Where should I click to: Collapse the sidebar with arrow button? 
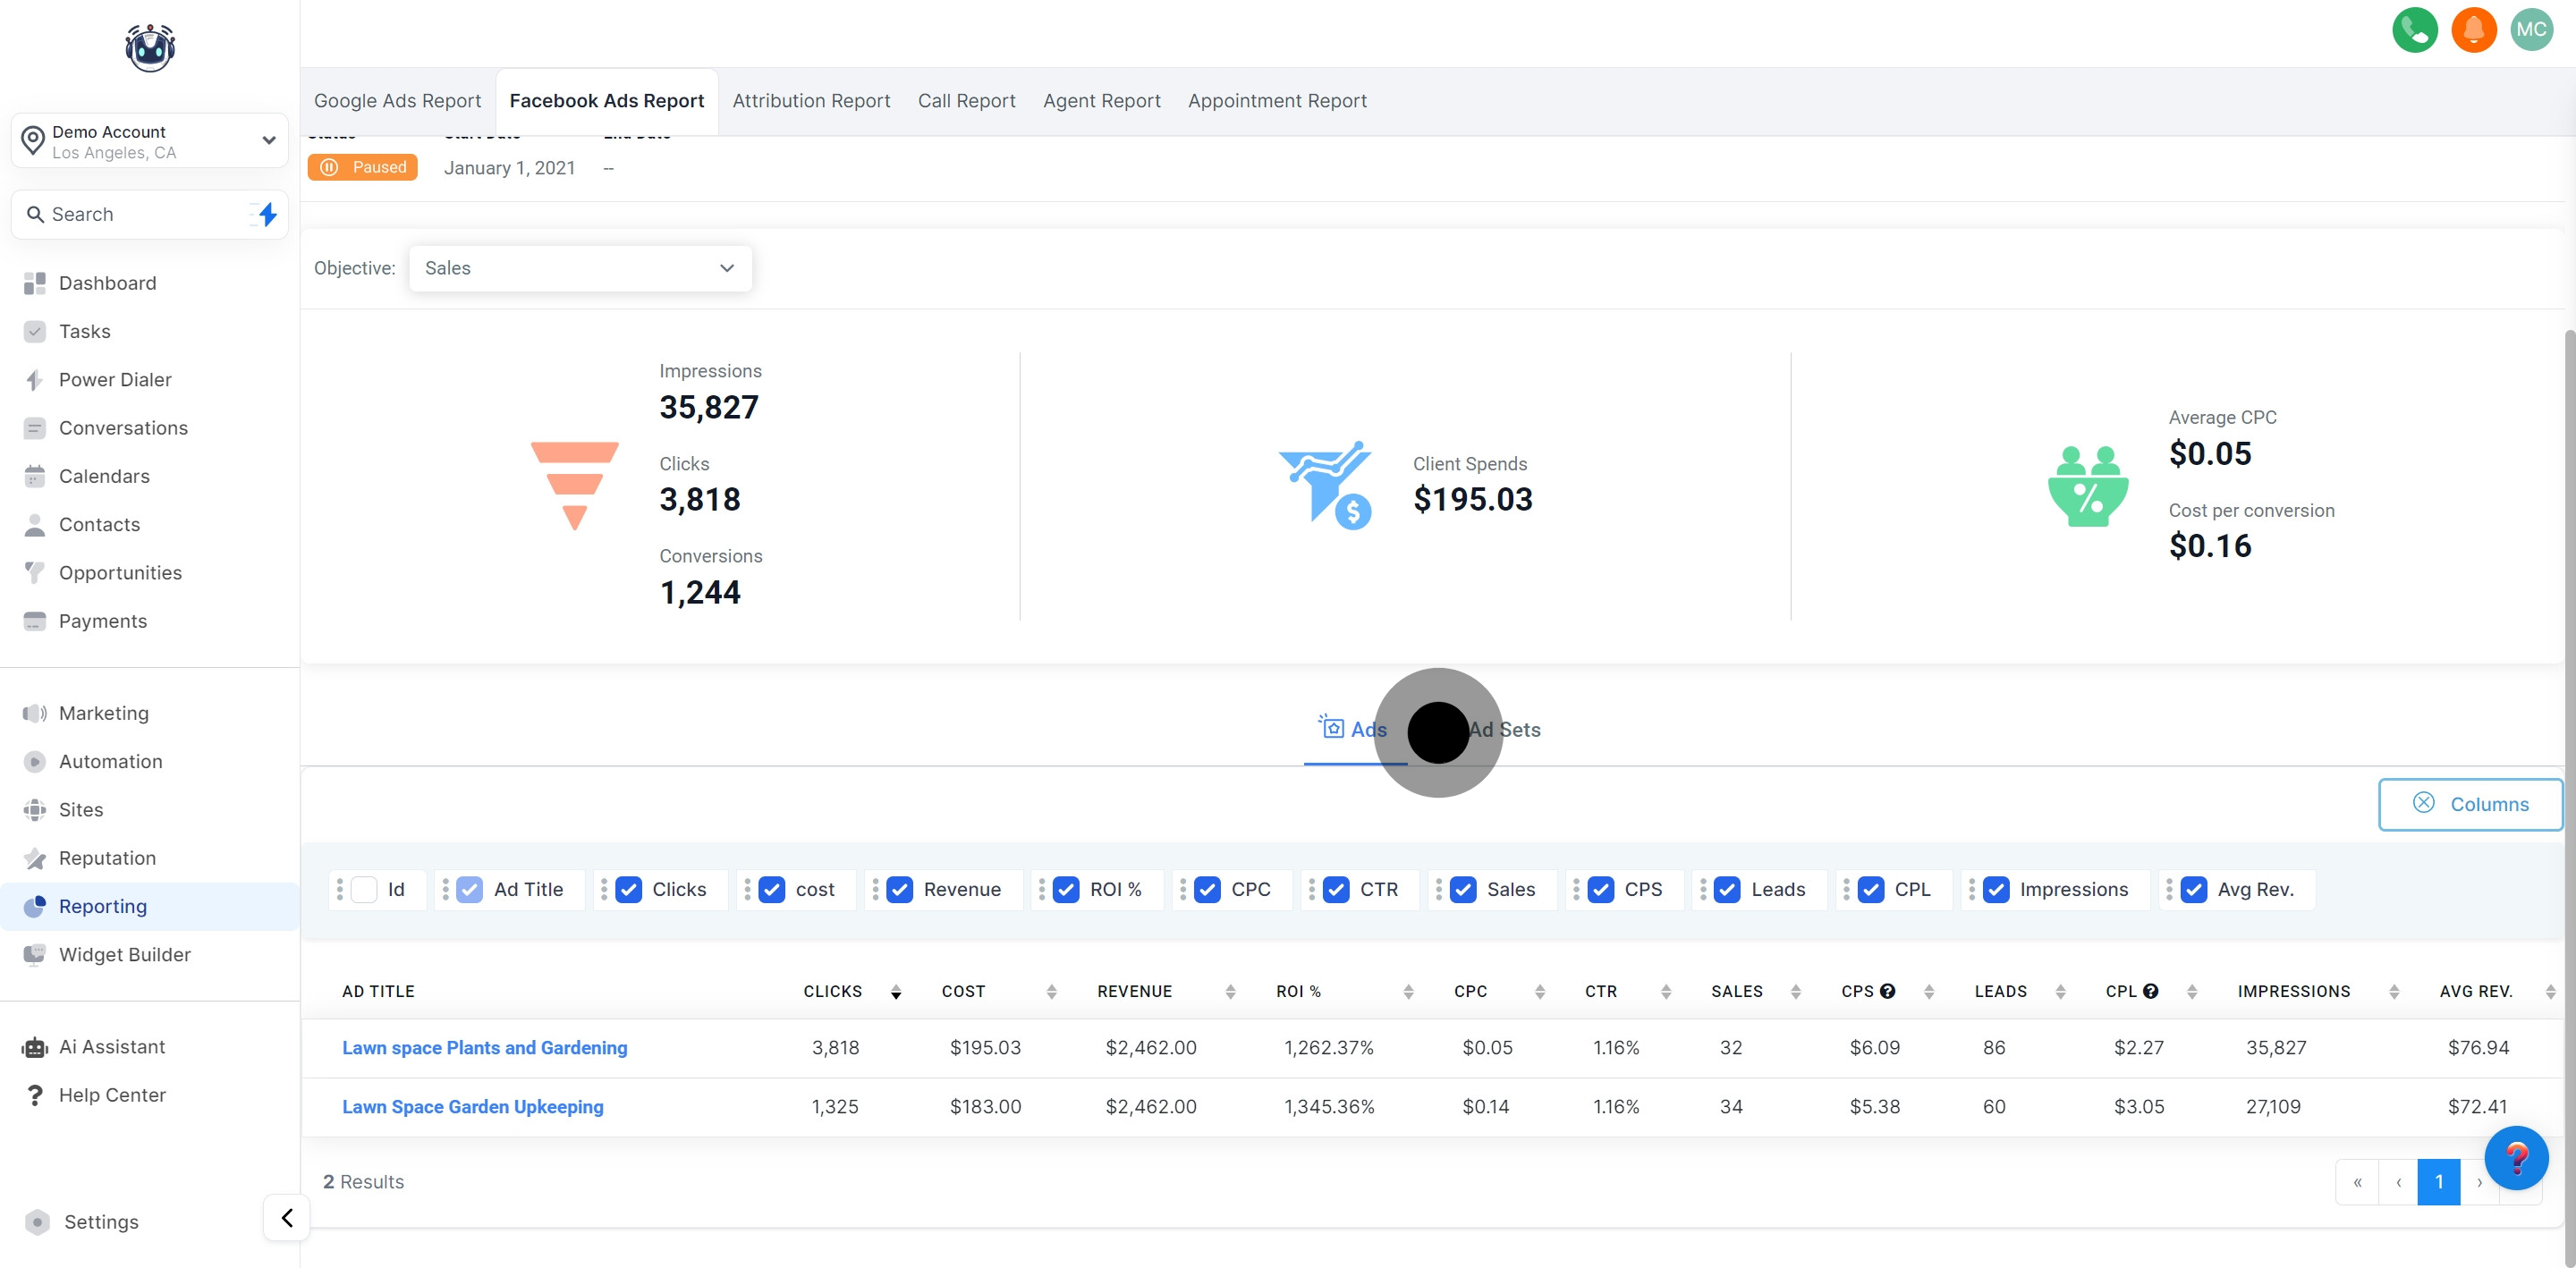[x=287, y=1217]
